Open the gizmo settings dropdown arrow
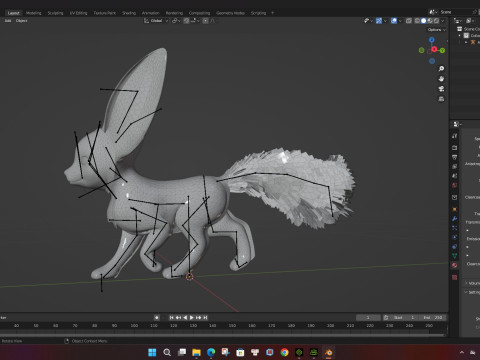 [x=385, y=21]
